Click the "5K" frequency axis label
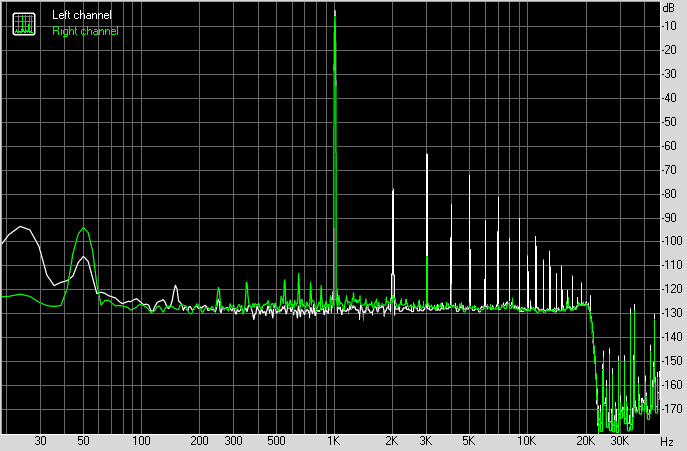This screenshot has height=451, width=687. pos(468,440)
